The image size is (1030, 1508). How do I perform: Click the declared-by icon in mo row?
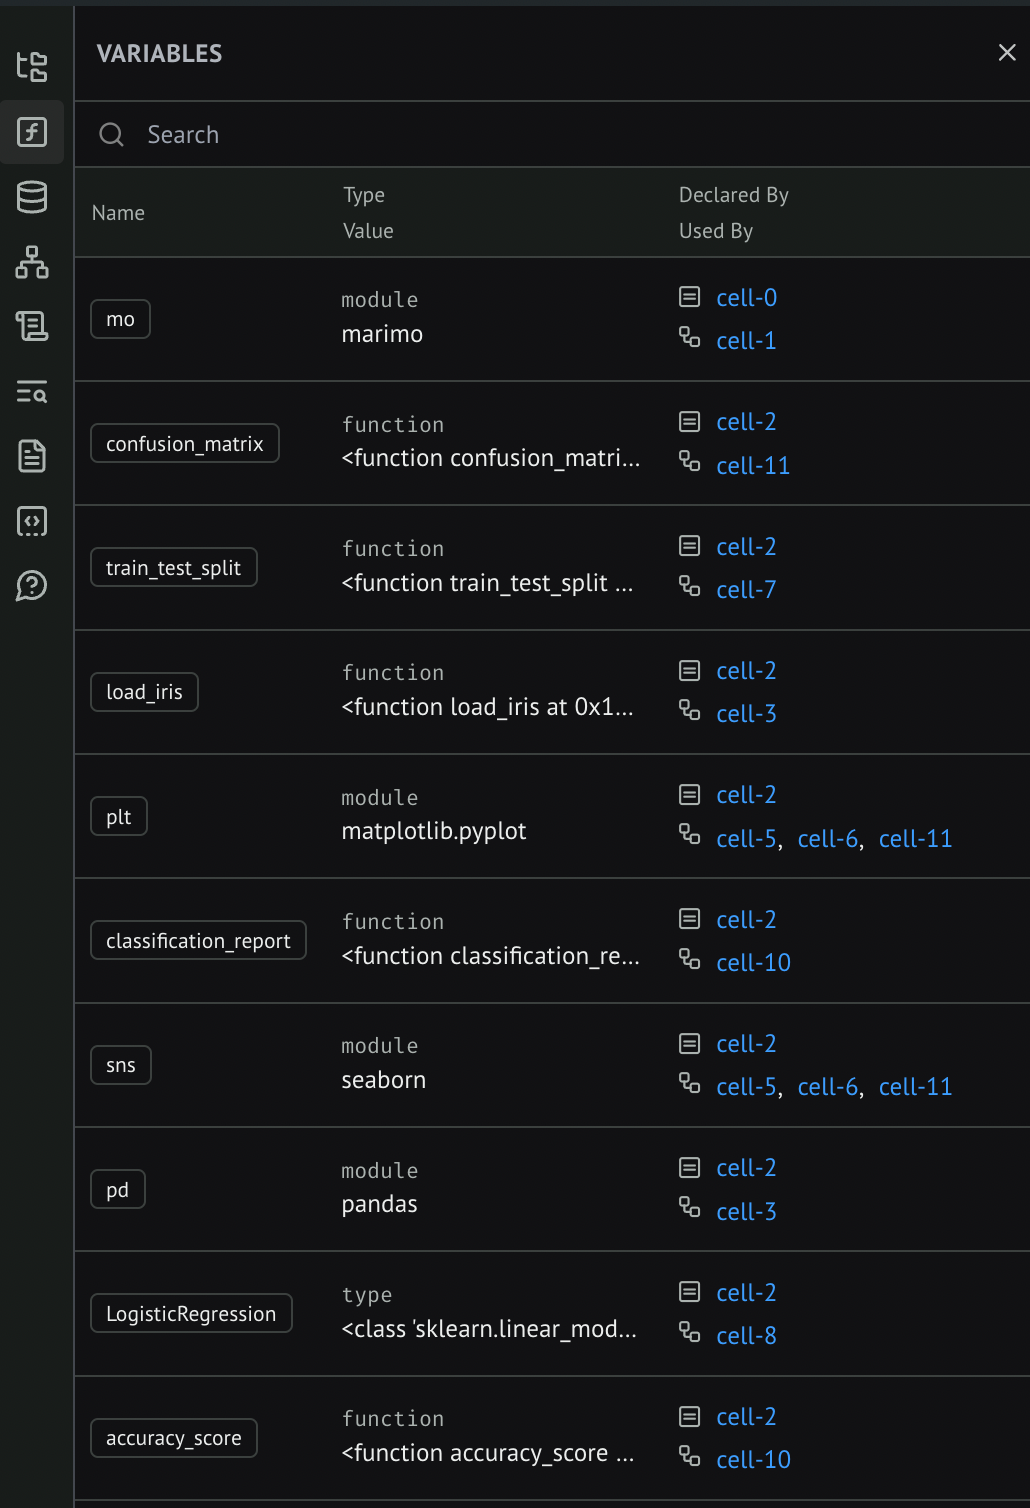pyautogui.click(x=690, y=297)
